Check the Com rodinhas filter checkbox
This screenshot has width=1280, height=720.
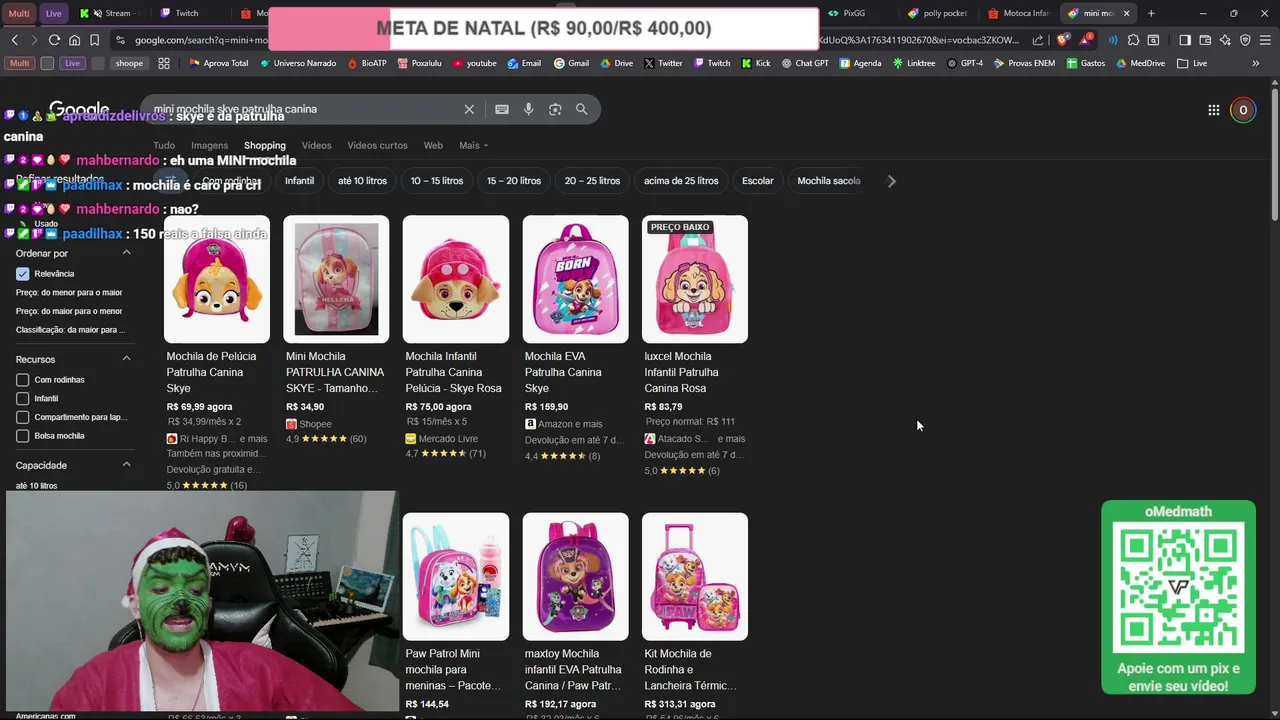[x=22, y=380]
